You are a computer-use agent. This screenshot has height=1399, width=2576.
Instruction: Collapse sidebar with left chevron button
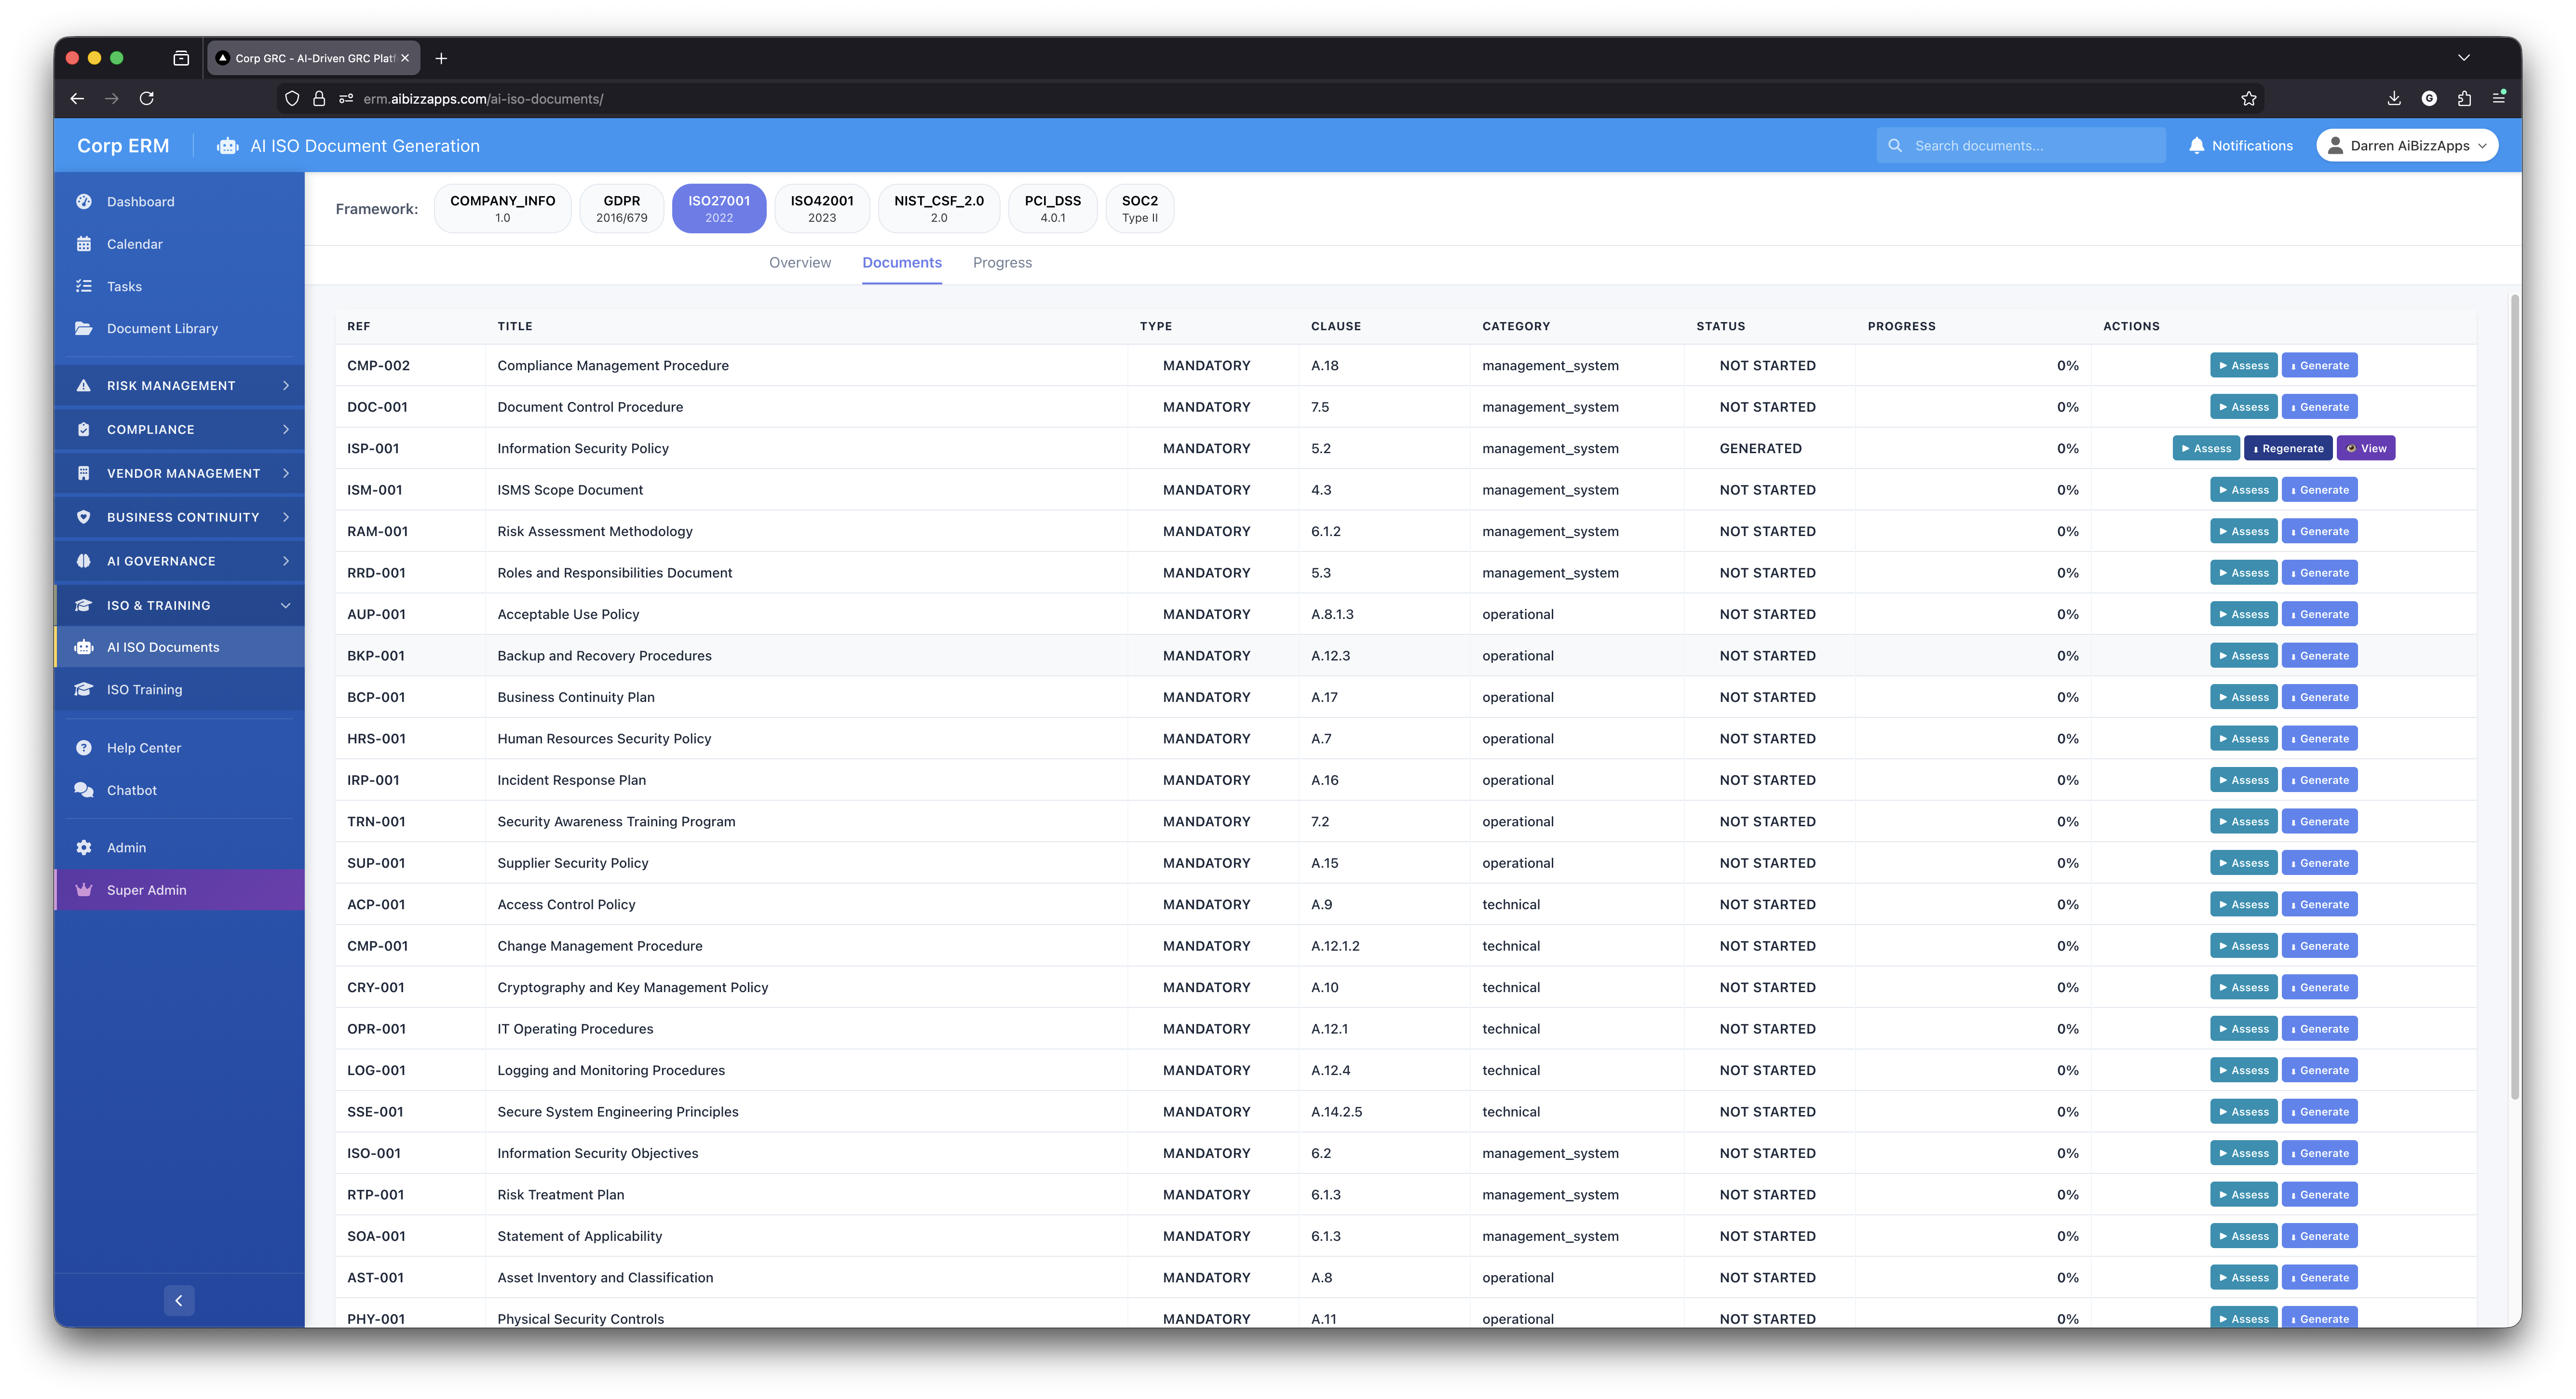(179, 1300)
